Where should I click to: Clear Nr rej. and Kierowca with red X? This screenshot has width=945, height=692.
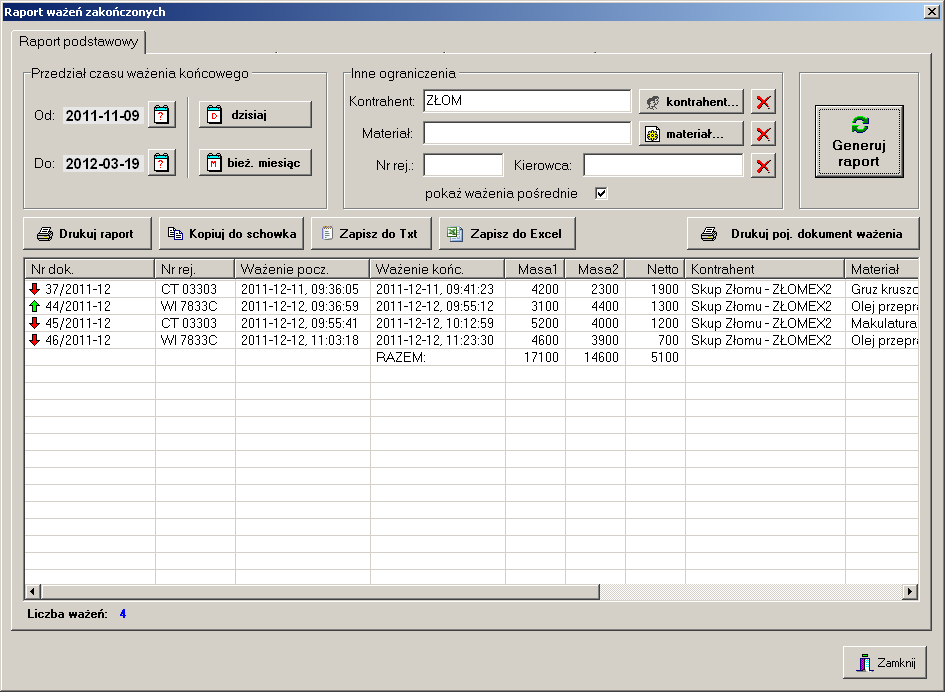tap(763, 166)
